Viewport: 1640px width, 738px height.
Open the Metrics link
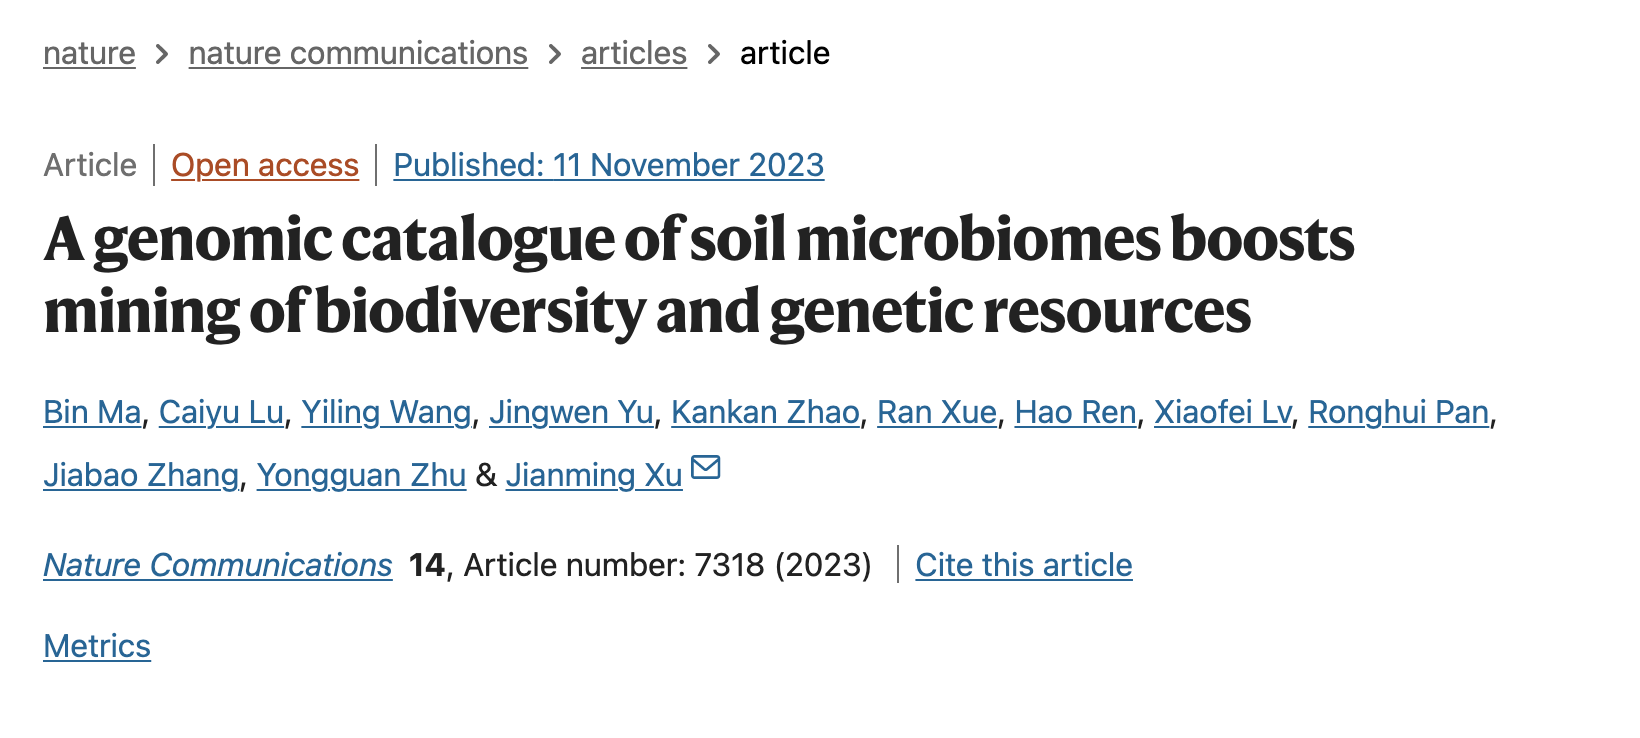(x=97, y=646)
